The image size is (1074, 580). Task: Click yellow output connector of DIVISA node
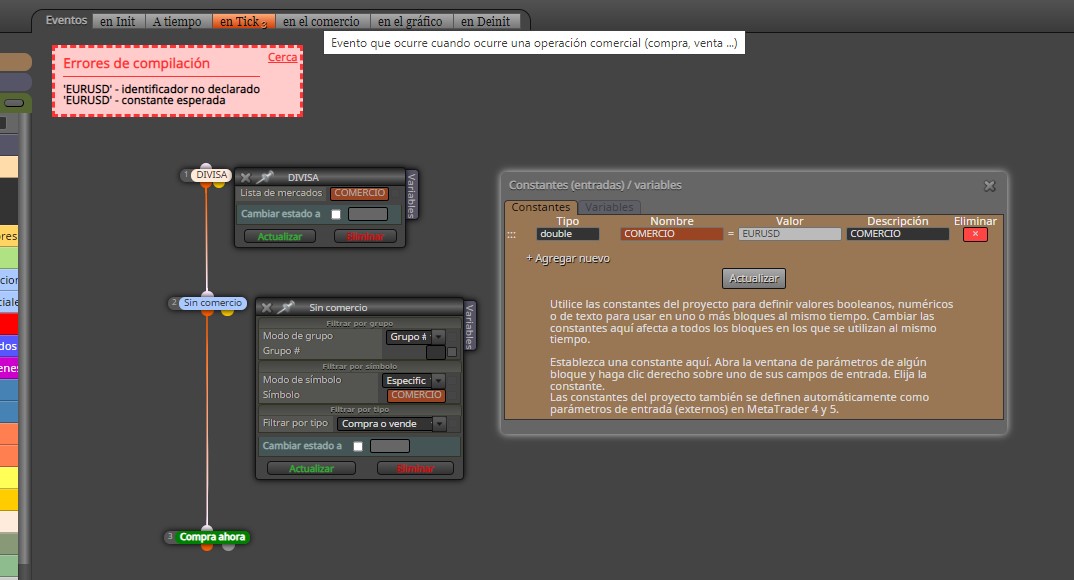pyautogui.click(x=219, y=184)
